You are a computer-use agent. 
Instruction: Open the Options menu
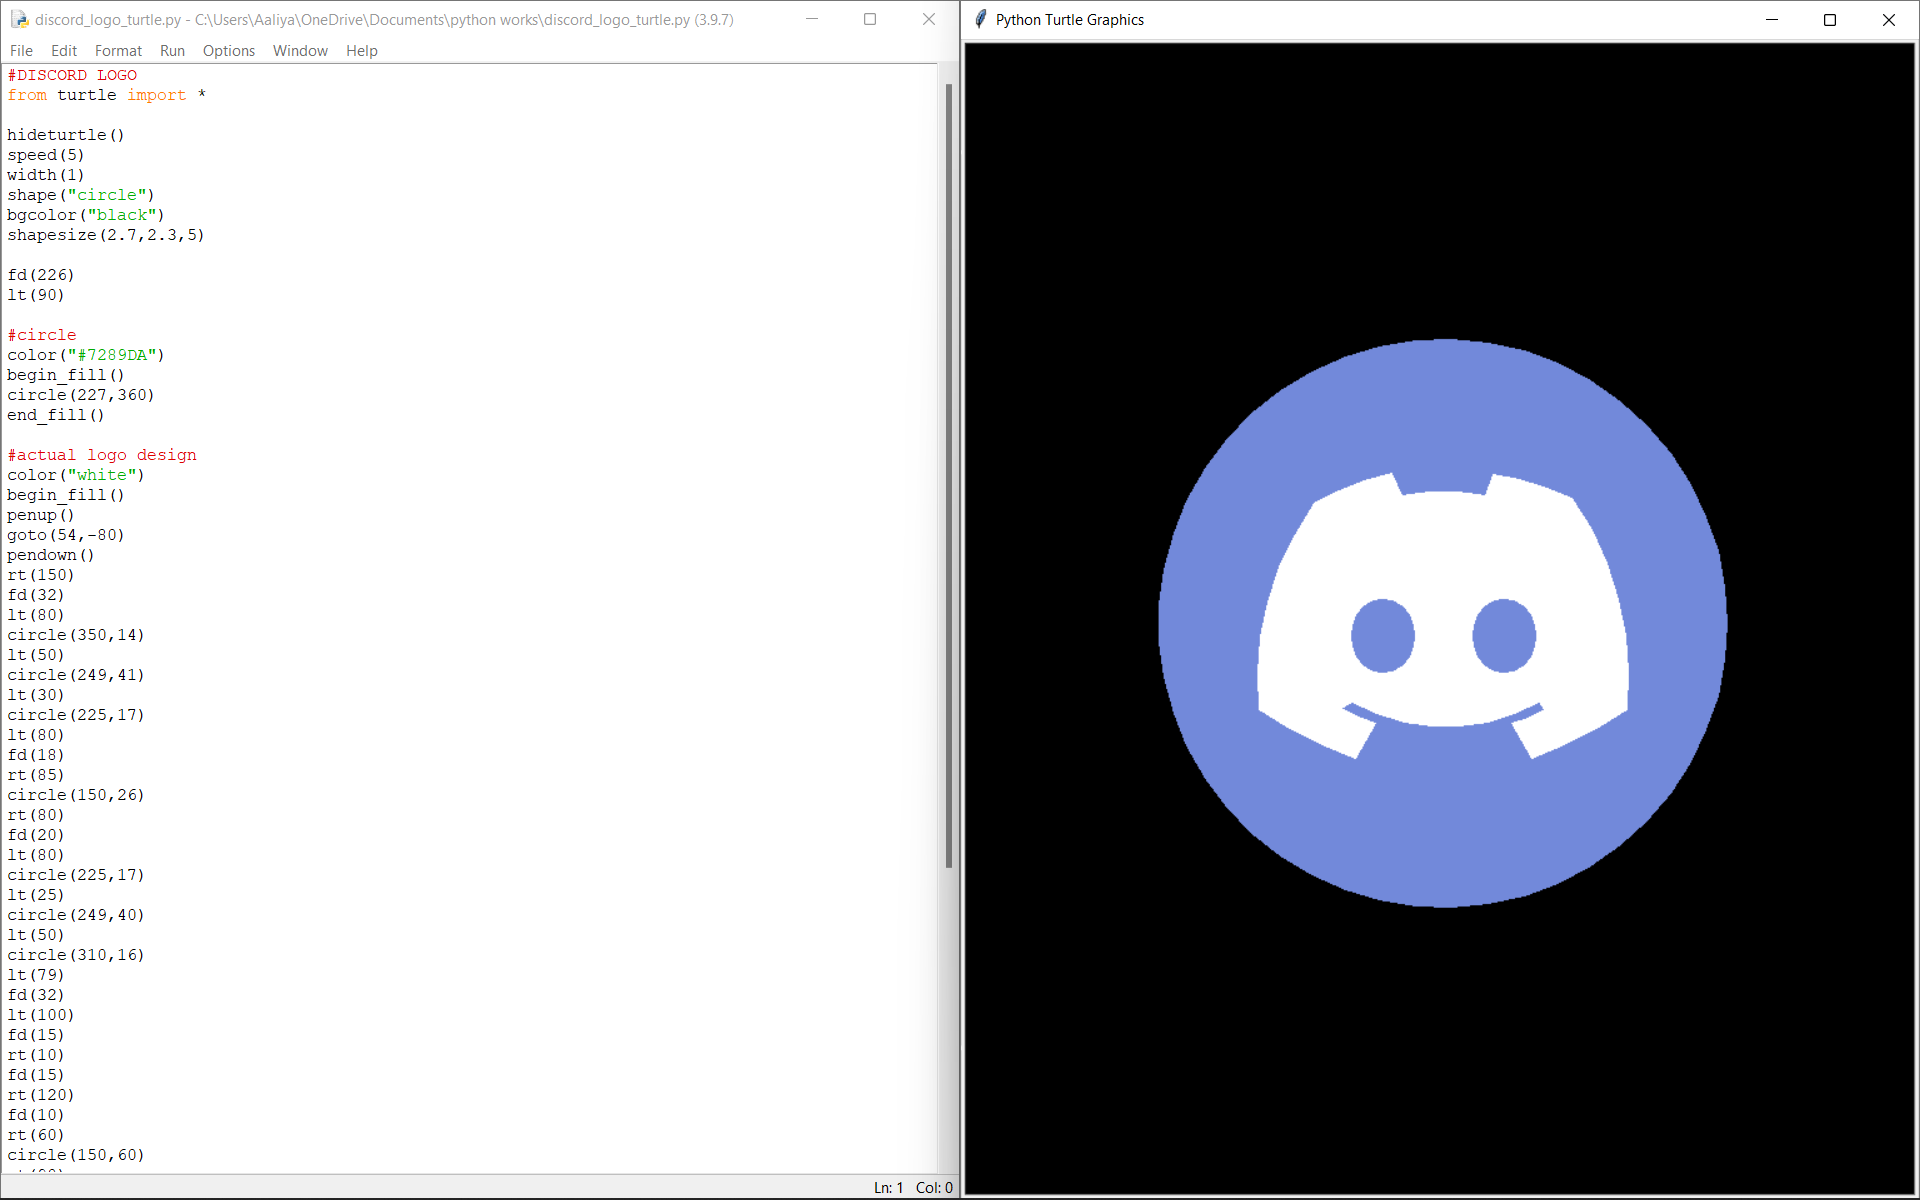229,50
